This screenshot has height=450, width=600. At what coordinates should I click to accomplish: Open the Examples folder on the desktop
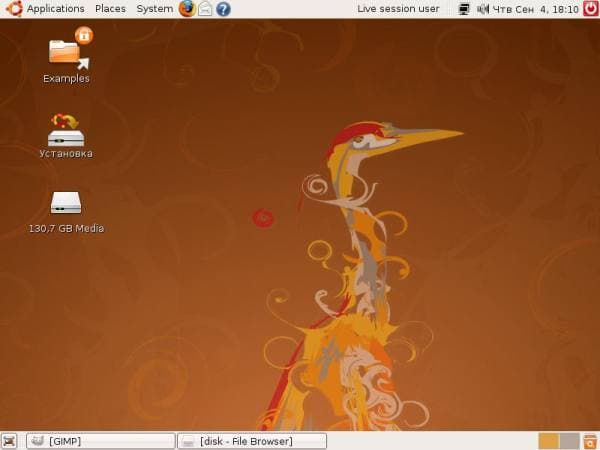tap(69, 49)
